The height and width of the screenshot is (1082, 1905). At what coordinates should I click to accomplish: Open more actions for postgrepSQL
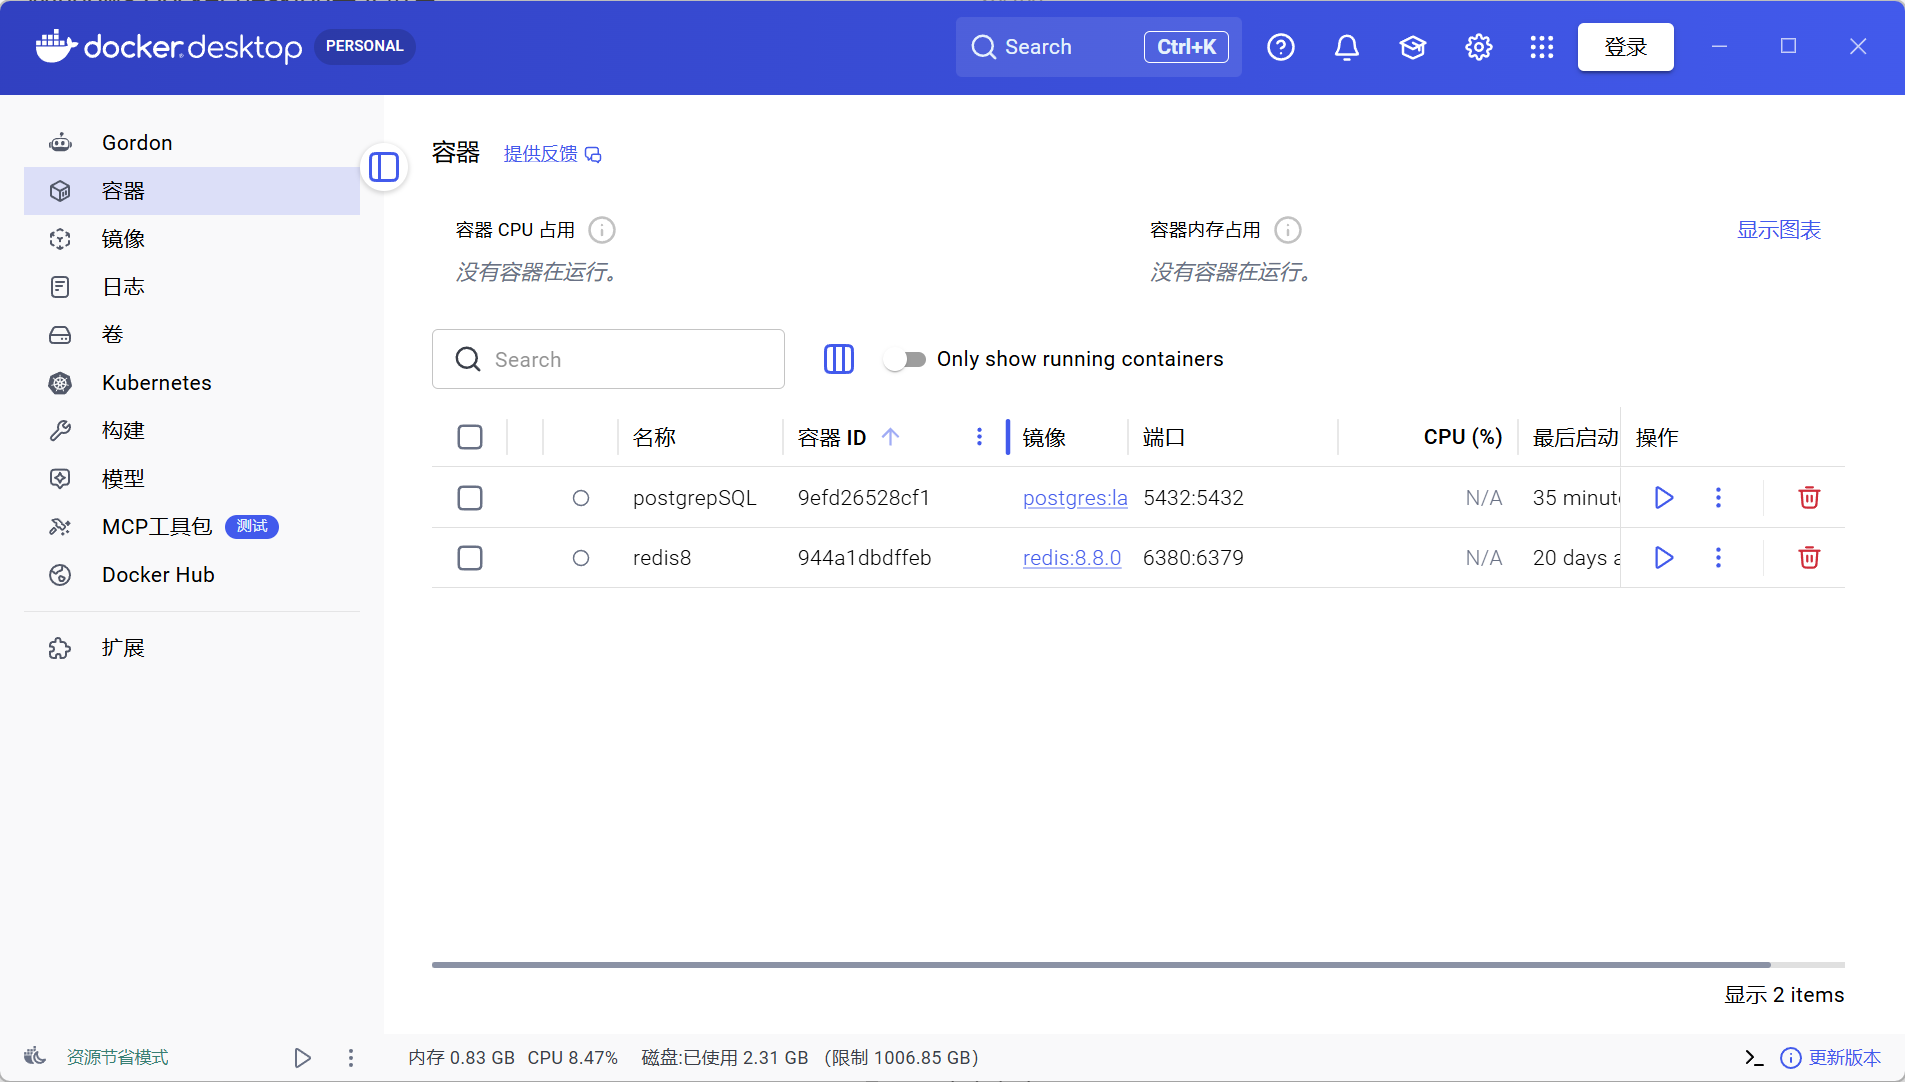[x=1719, y=498]
